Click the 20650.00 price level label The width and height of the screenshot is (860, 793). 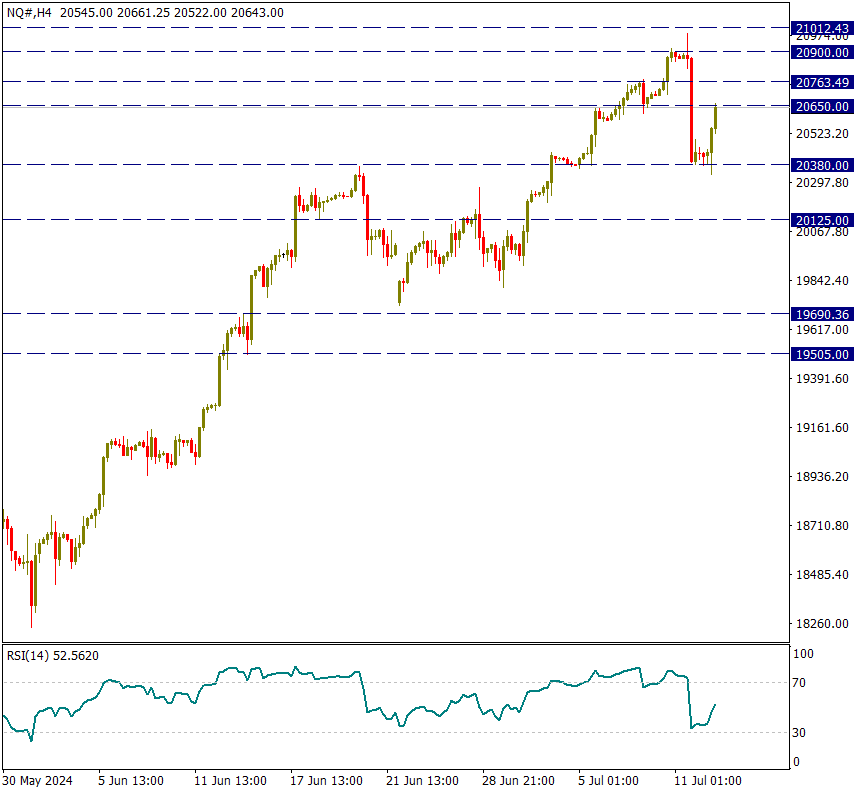[822, 106]
